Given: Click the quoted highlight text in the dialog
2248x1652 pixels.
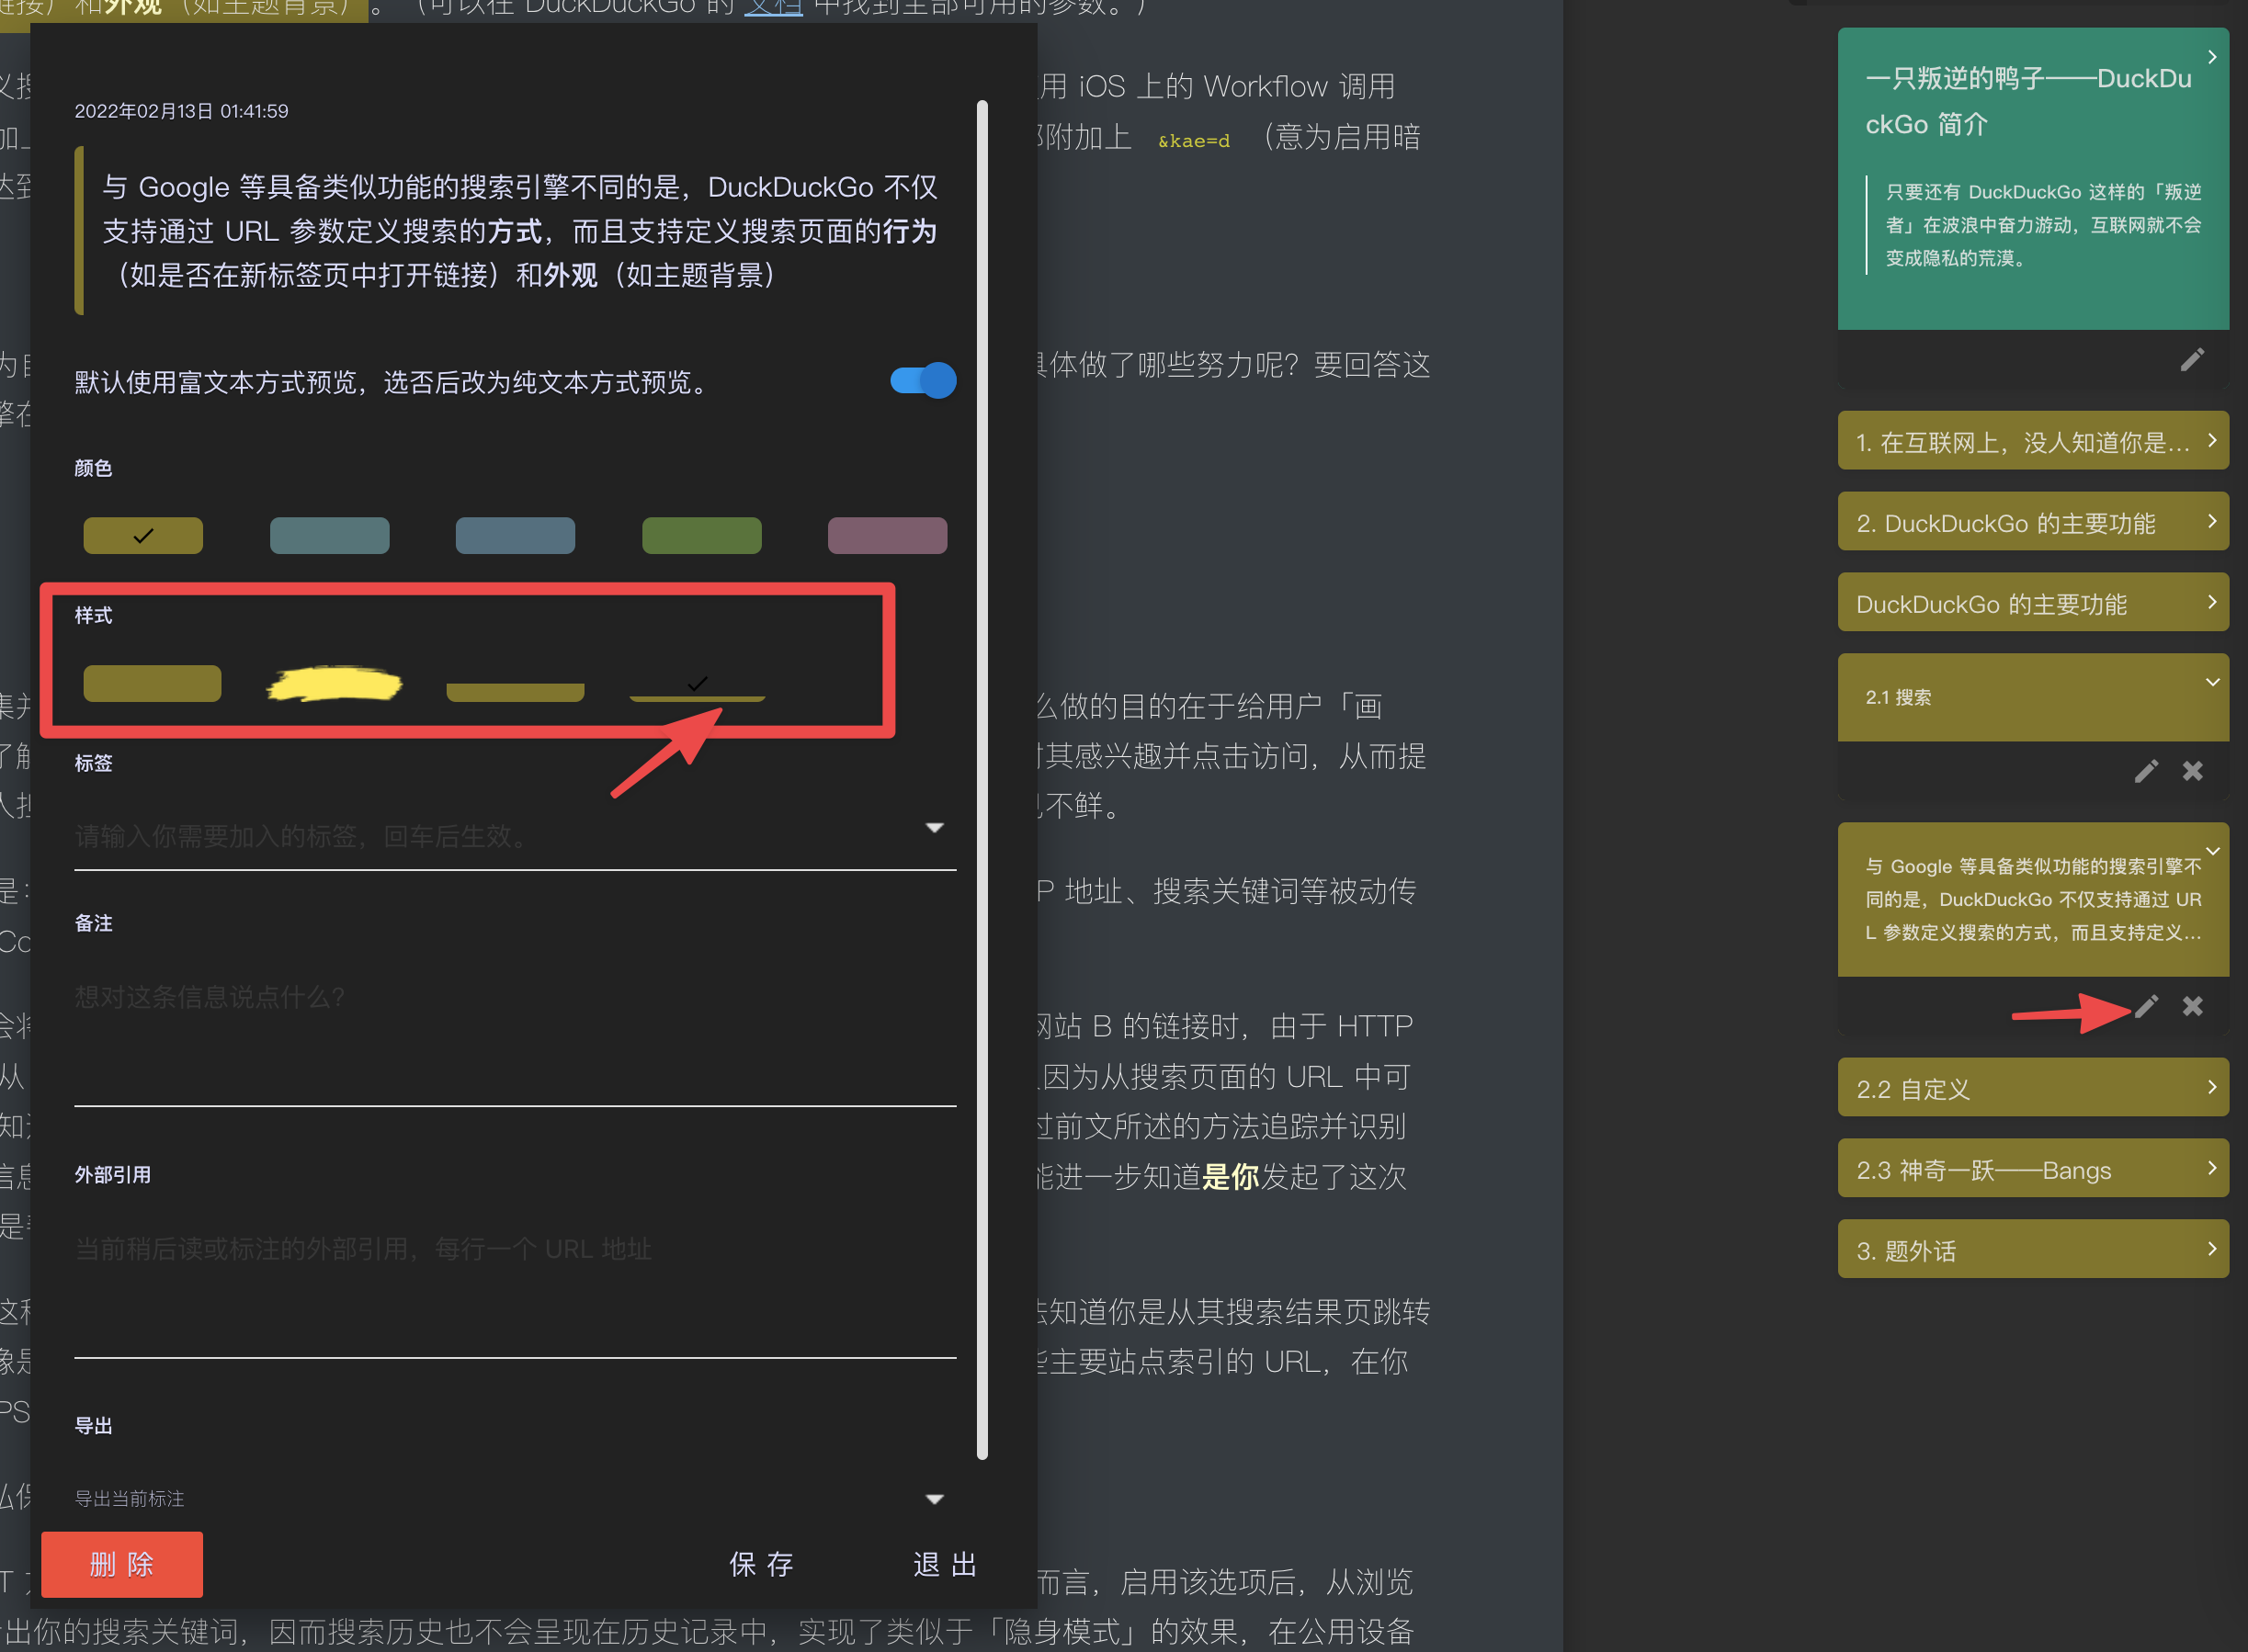Looking at the screenshot, I should (520, 231).
